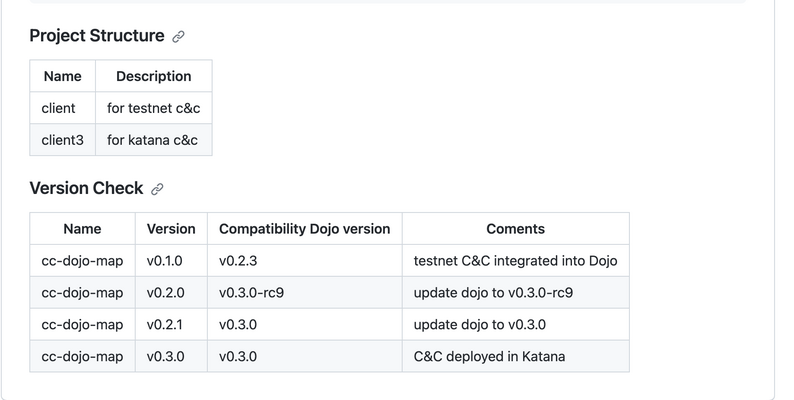Click 'testnet C&C integrated into Dojo' comment

point(515,261)
